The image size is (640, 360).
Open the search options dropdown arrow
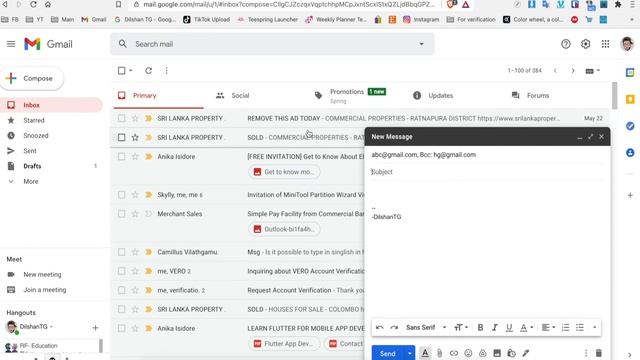422,44
